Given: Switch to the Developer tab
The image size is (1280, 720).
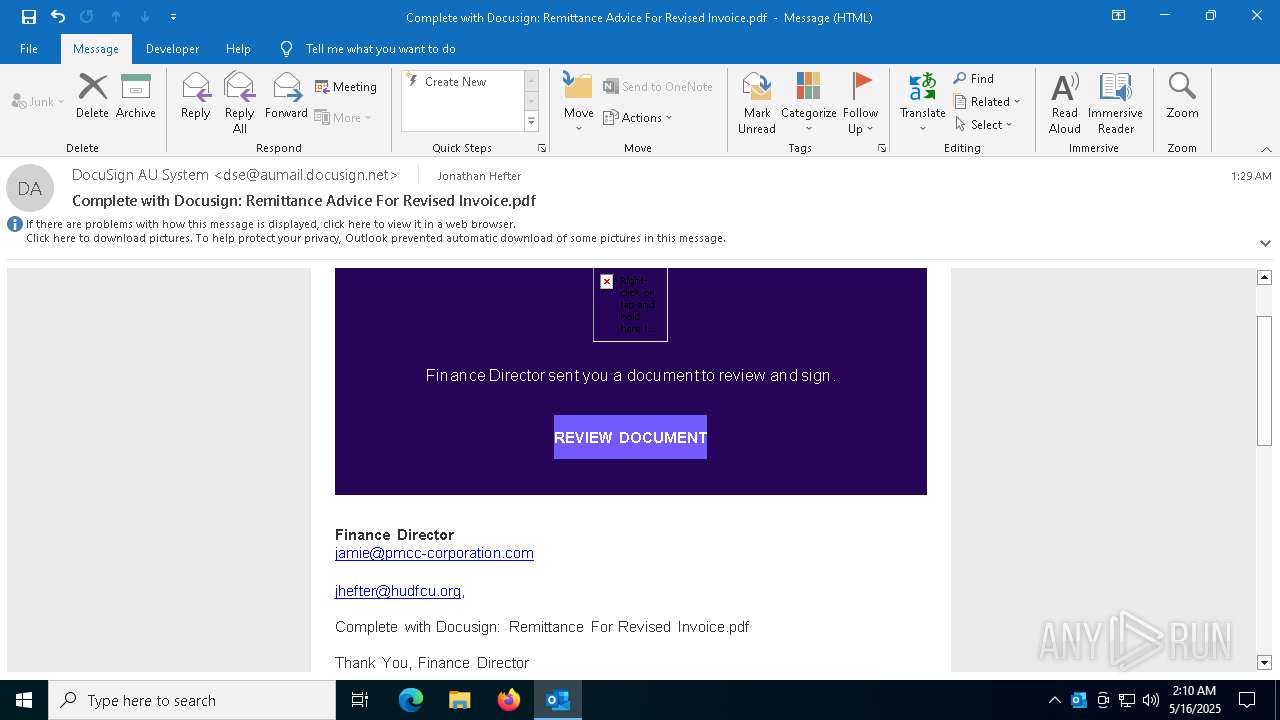Looking at the screenshot, I should [172, 49].
